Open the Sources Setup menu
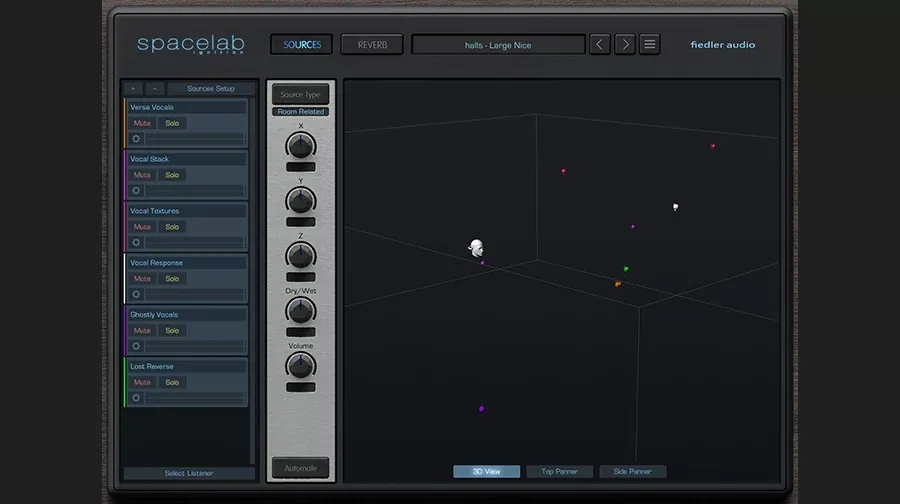Image resolution: width=900 pixels, height=504 pixels. [x=211, y=88]
